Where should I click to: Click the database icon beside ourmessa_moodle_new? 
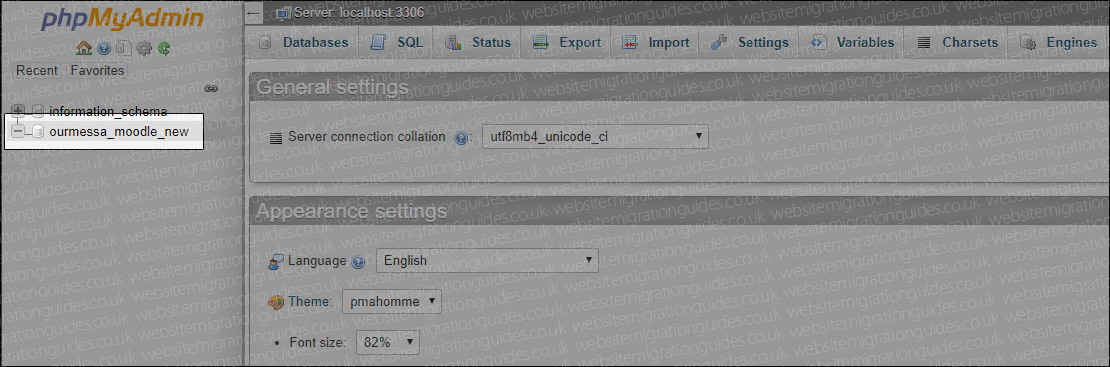click(x=38, y=132)
